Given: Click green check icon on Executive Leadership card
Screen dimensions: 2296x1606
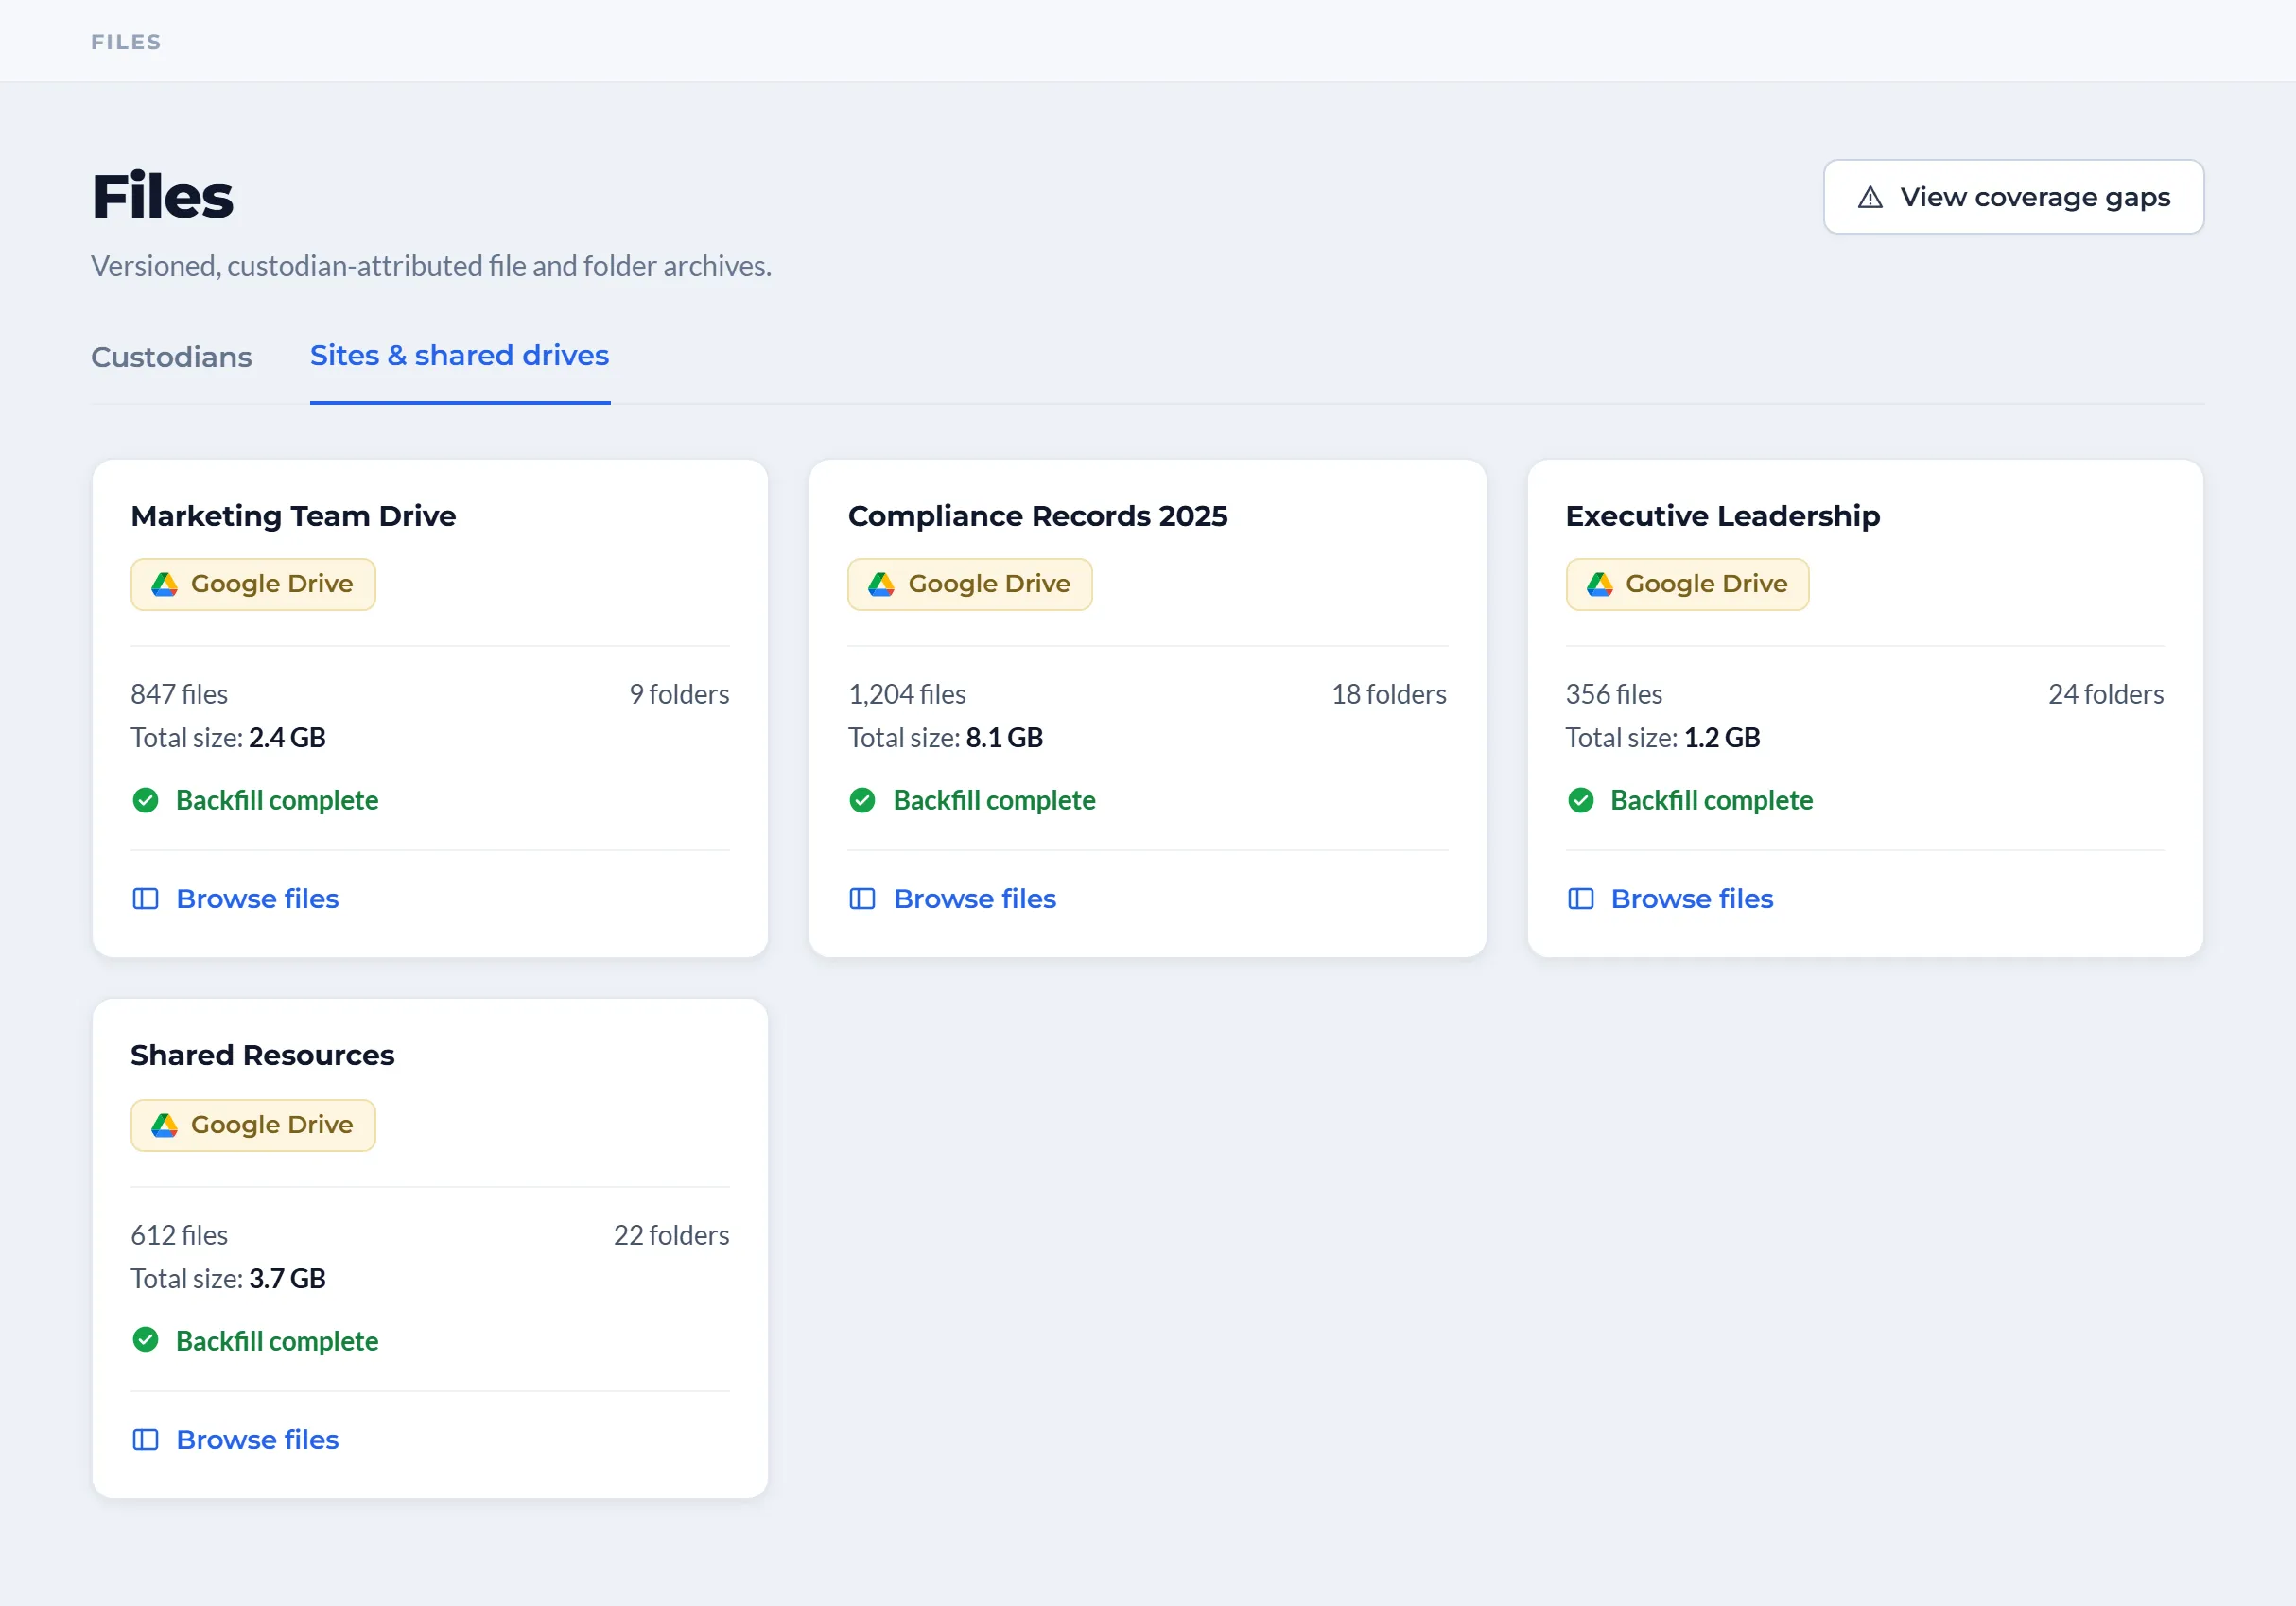Looking at the screenshot, I should coord(1580,800).
